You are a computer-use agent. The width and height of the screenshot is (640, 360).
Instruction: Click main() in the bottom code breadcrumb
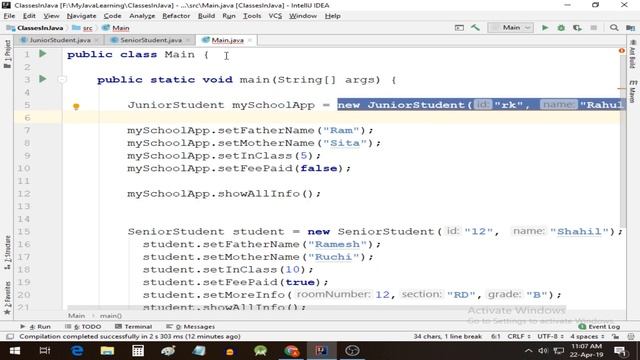pos(111,316)
